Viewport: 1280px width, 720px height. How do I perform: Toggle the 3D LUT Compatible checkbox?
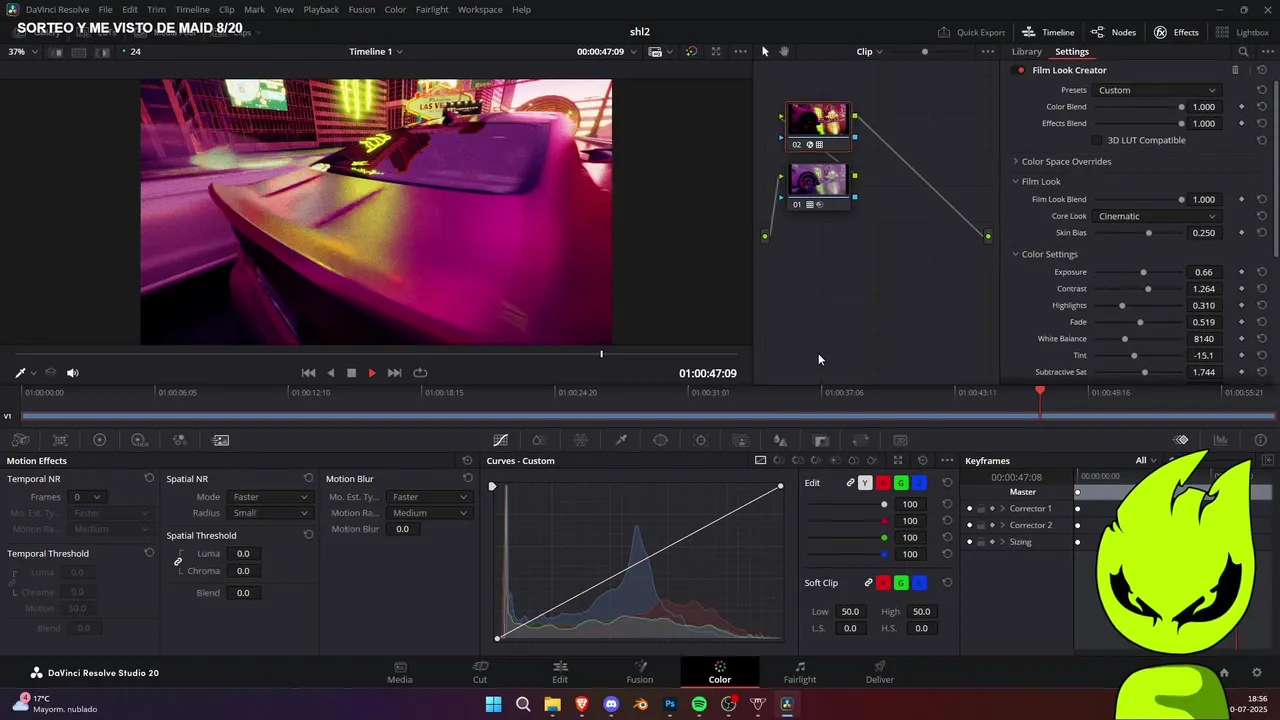(1097, 140)
